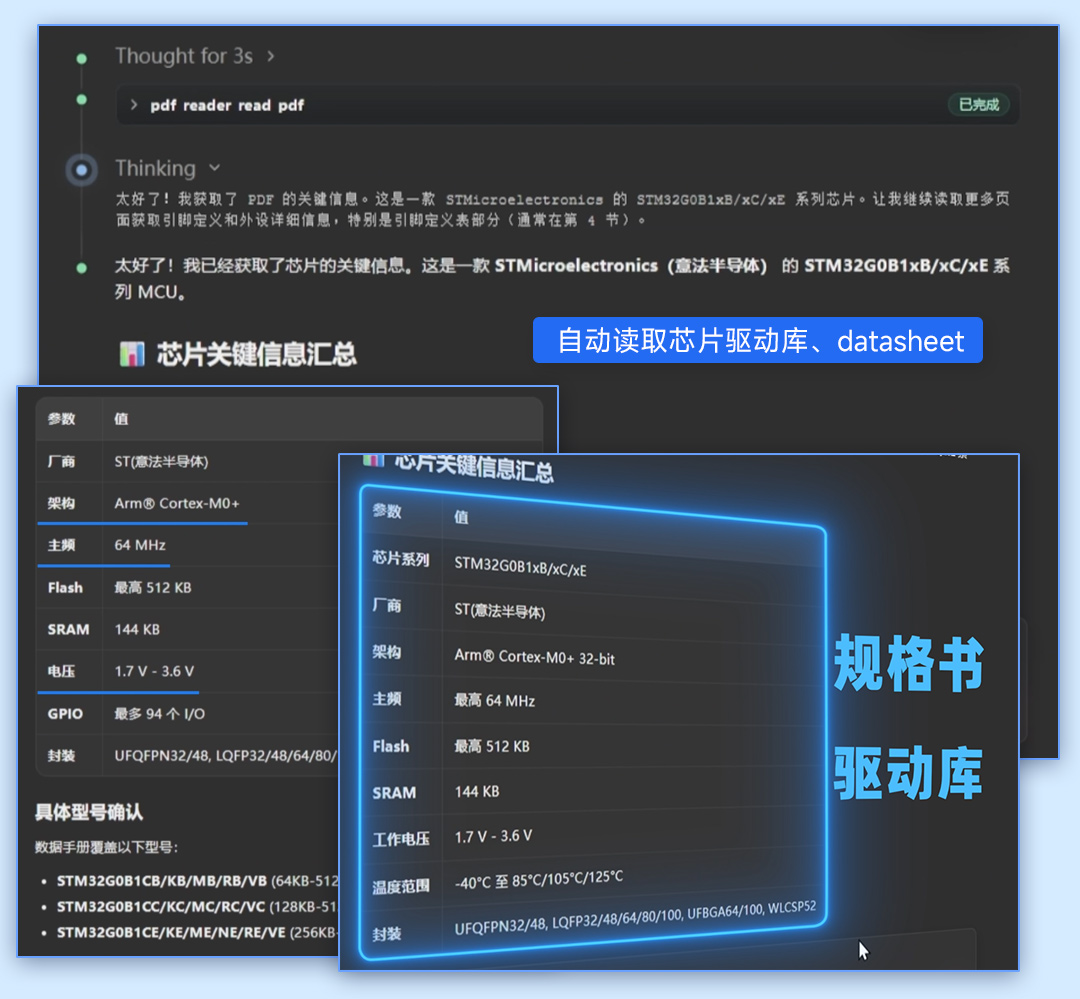Expand the 'Thought for 3s' chevron
Viewport: 1080px width, 999px height.
tap(271, 56)
